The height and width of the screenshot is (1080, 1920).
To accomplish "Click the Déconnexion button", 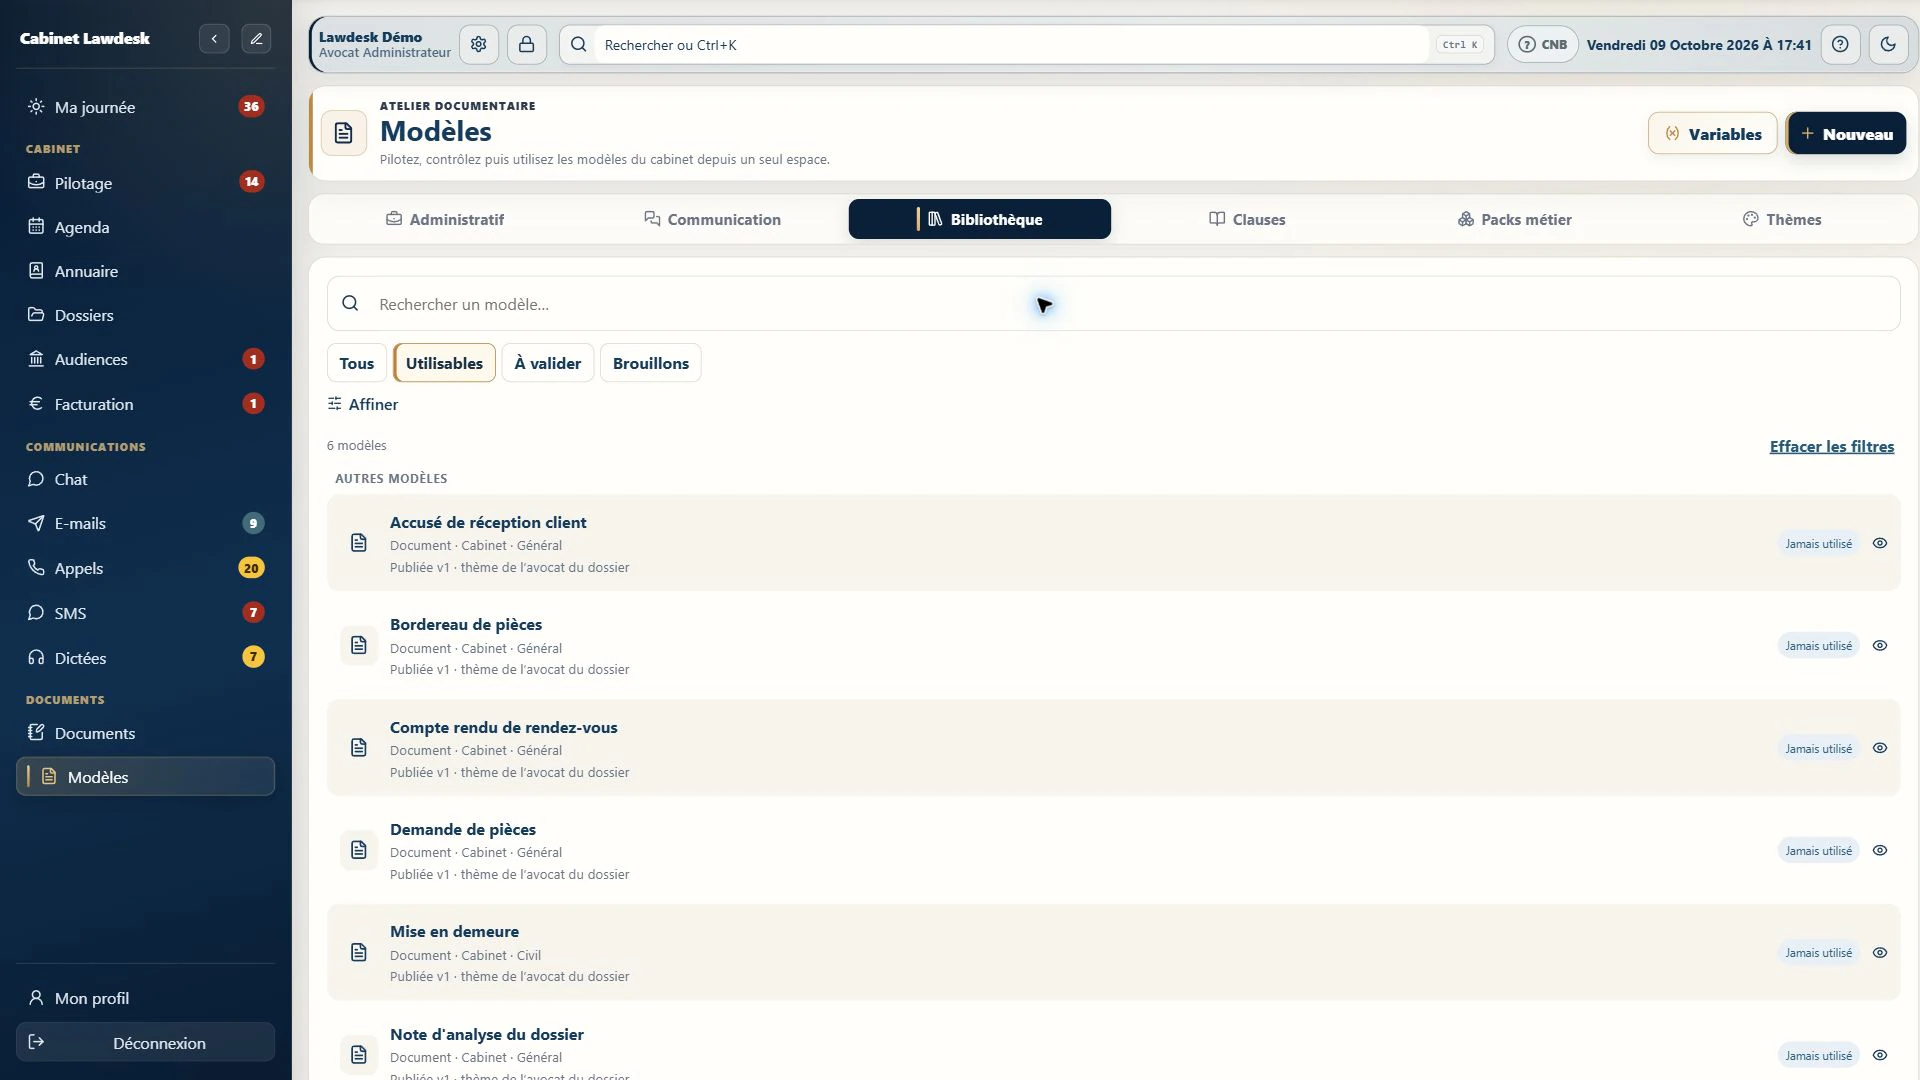I will 145,1042.
